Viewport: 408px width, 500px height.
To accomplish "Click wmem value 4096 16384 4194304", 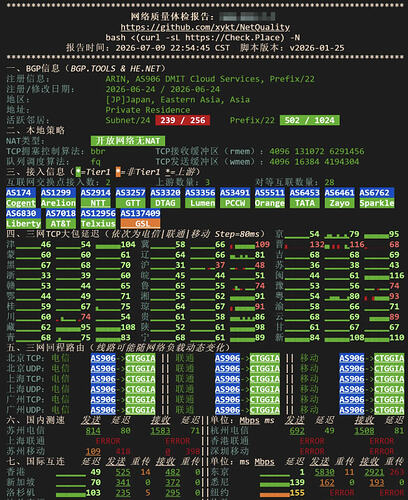I will point(314,161).
